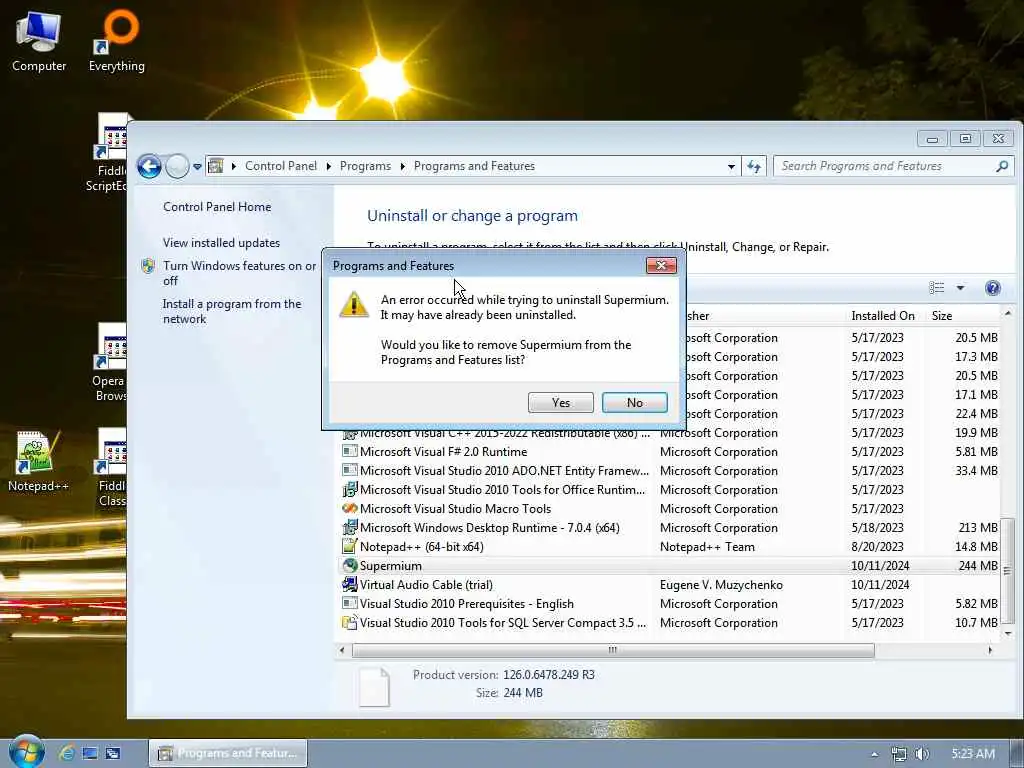The image size is (1024, 768).
Task: Click the 5:23 AM taskbar clock
Action: [973, 754]
